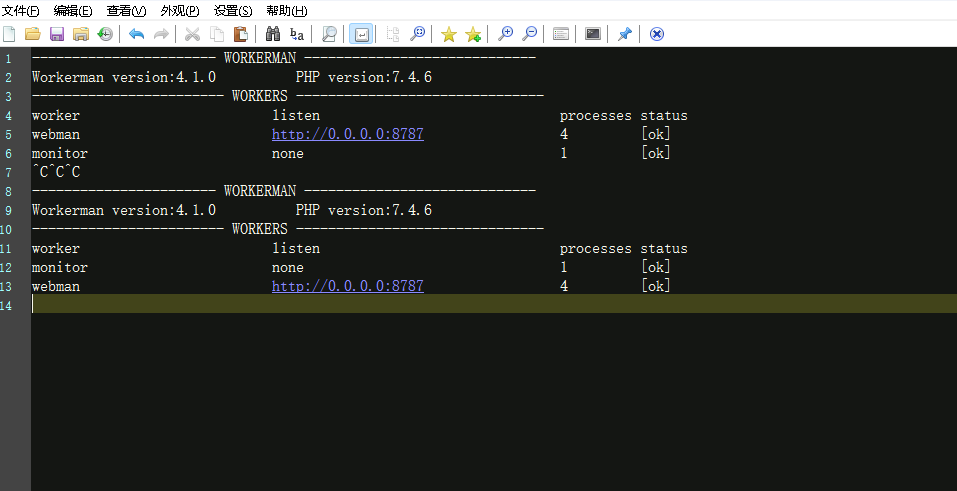
Task: Click 'PHP version:7.4.6' on line 9
Action: tap(364, 210)
